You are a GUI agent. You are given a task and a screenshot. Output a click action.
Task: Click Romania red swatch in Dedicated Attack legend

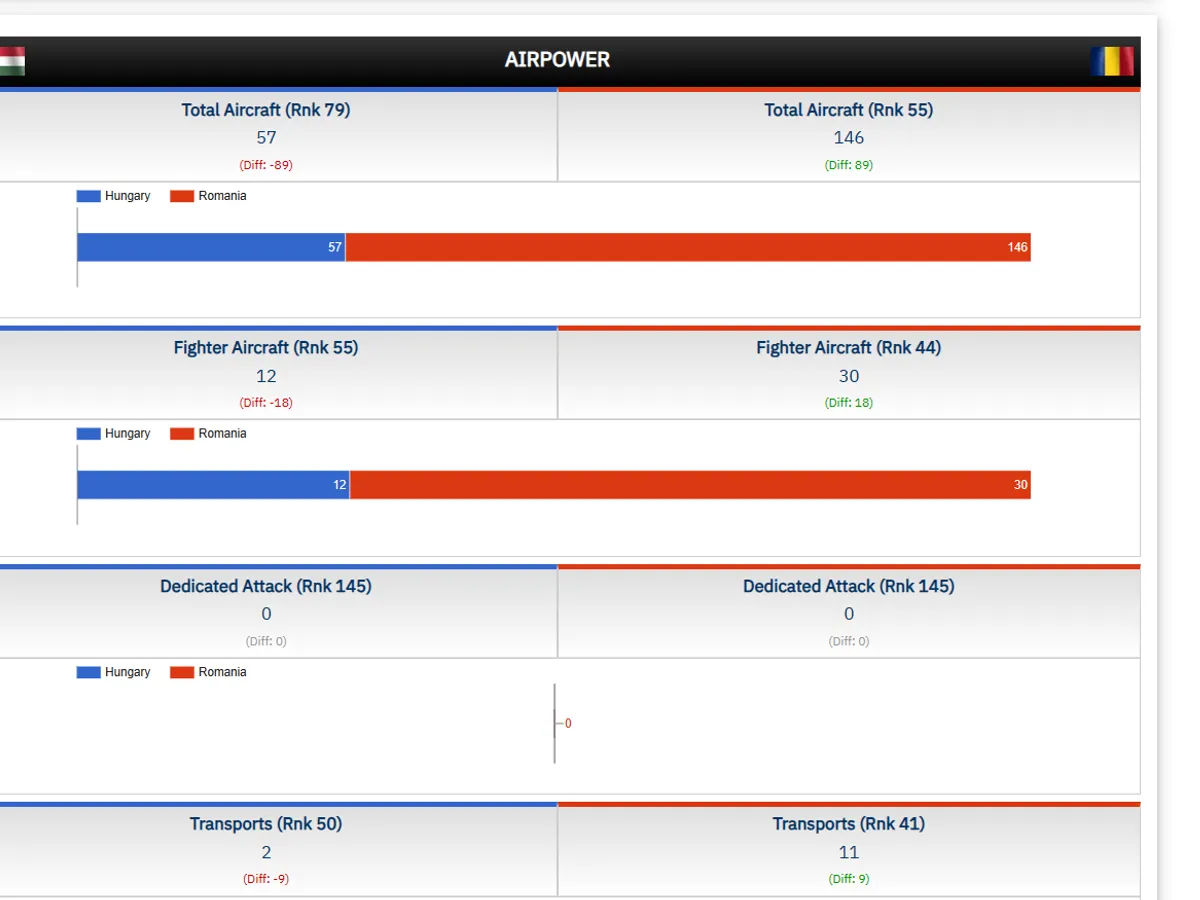coord(182,673)
